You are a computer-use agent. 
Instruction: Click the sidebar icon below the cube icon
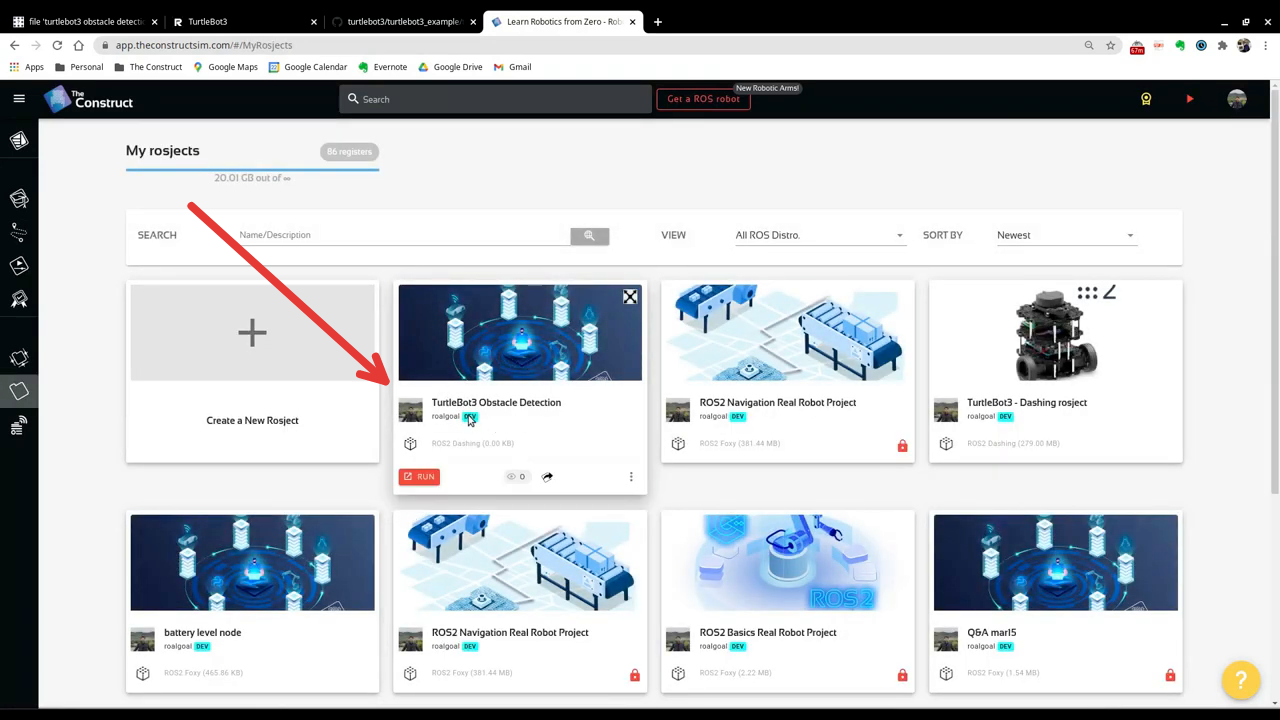point(19,199)
